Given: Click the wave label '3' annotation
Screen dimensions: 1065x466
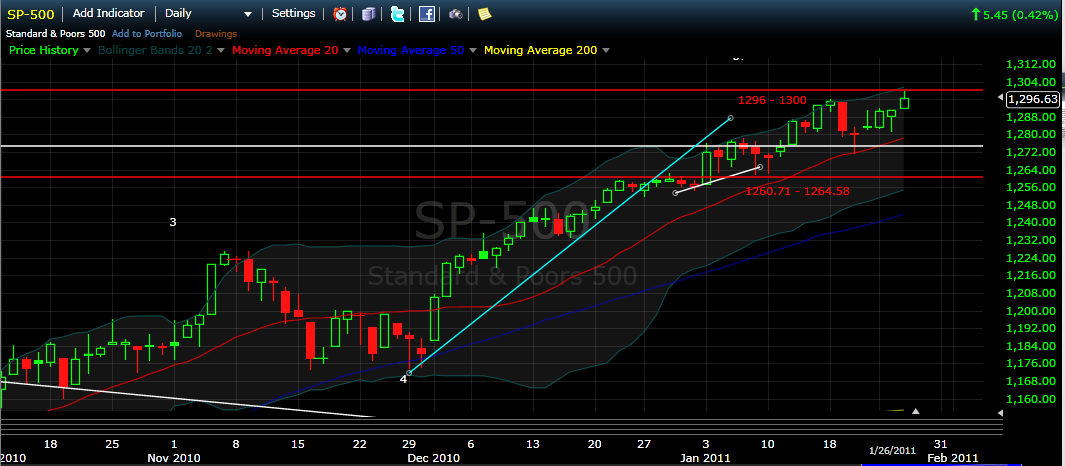Looking at the screenshot, I should pyautogui.click(x=173, y=222).
